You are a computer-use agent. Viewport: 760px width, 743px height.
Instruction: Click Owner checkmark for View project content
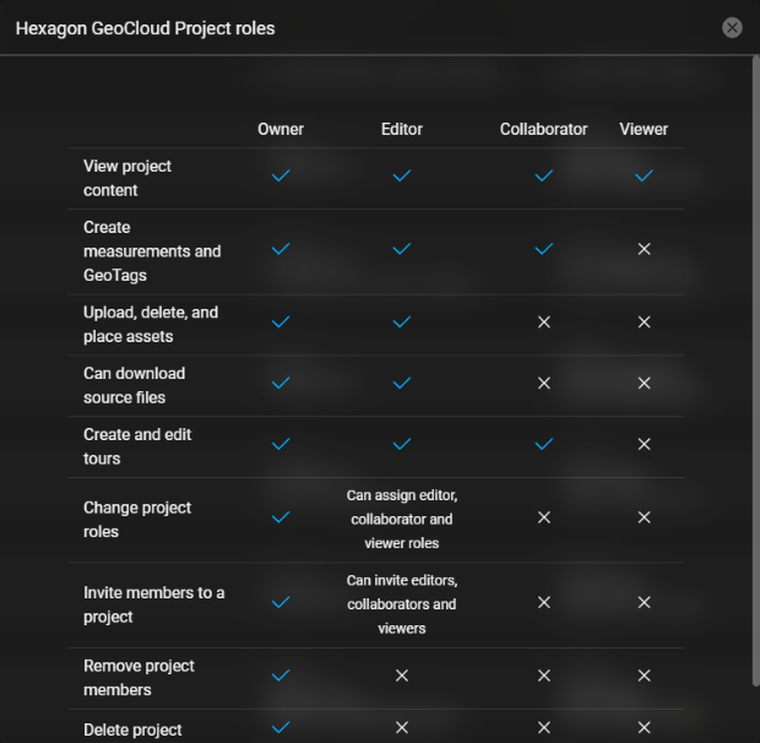click(x=281, y=175)
